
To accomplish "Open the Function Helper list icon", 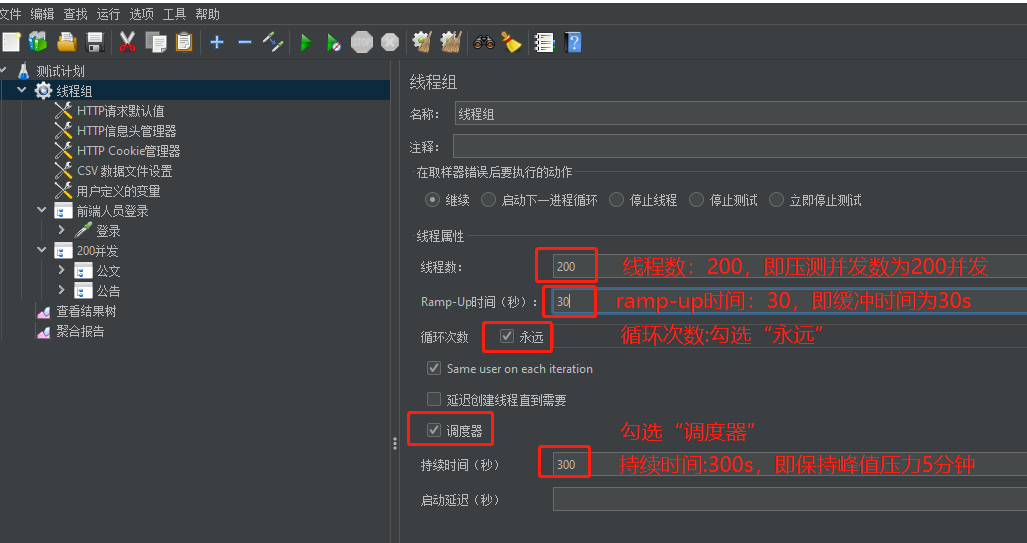I will coord(544,43).
